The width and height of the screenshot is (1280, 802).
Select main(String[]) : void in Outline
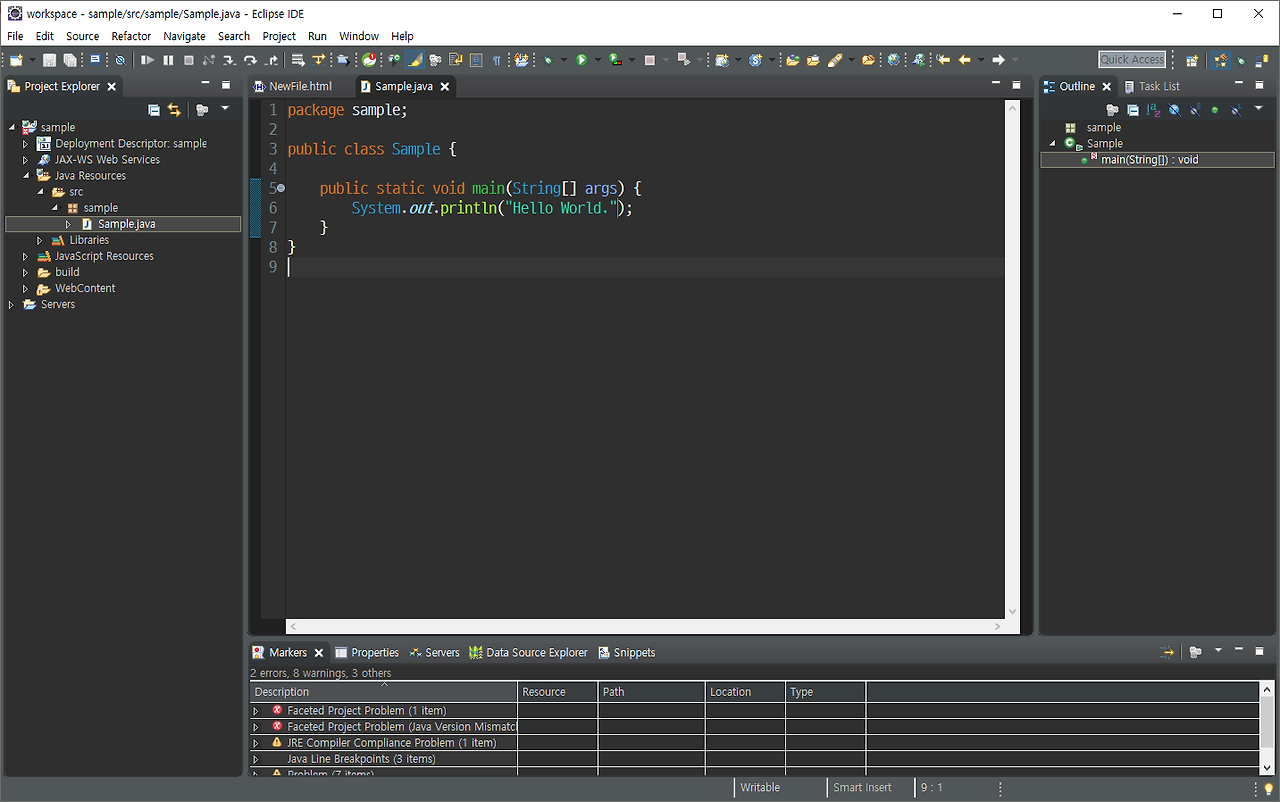1157,160
